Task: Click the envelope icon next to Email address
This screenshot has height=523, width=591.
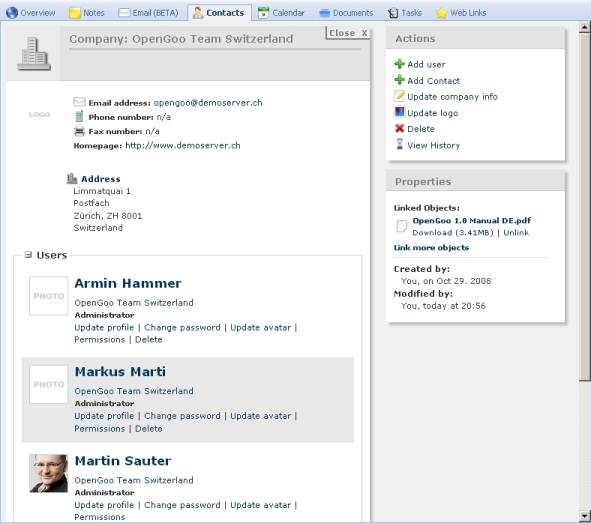Action: (x=79, y=102)
